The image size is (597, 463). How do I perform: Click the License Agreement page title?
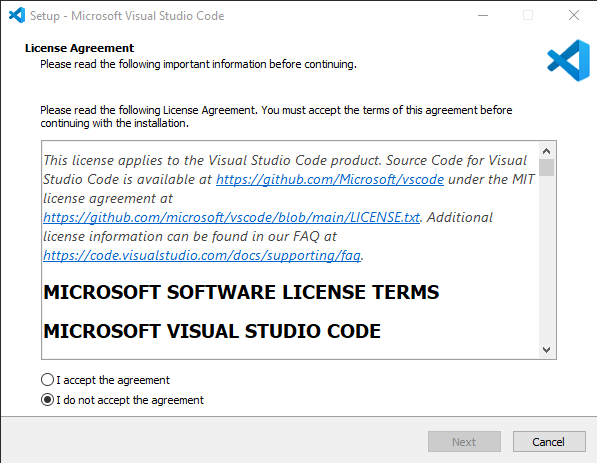(80, 48)
